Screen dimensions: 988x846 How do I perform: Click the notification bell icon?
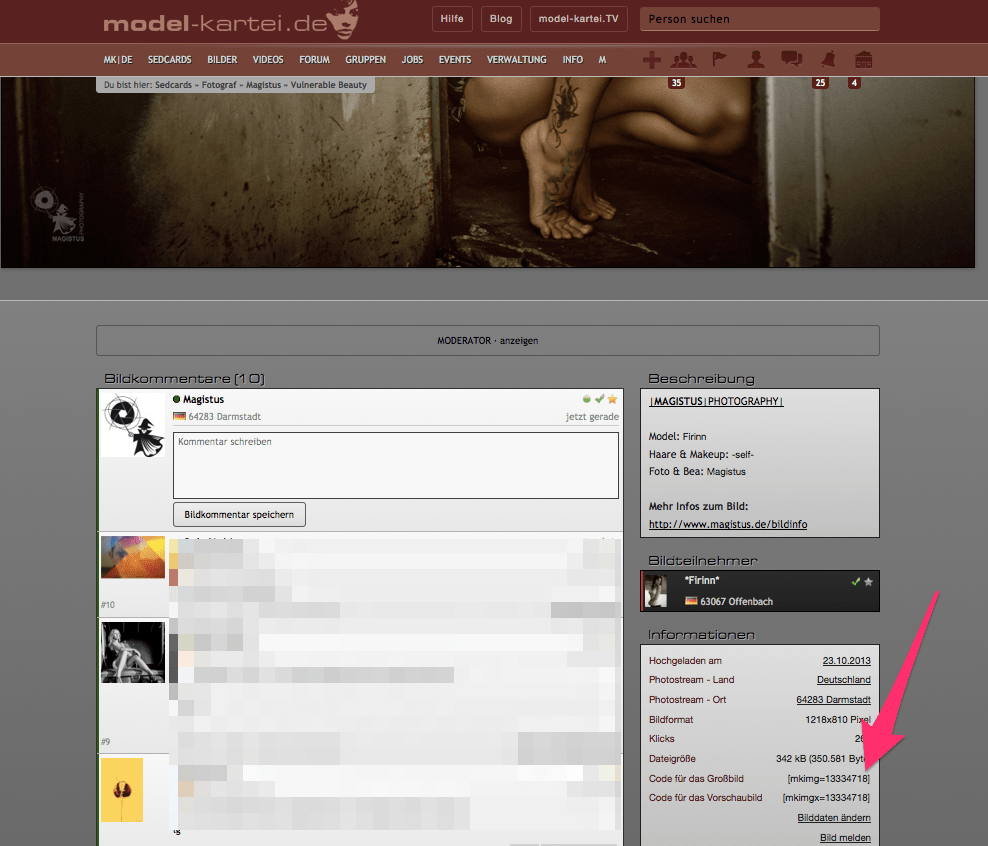[x=827, y=60]
